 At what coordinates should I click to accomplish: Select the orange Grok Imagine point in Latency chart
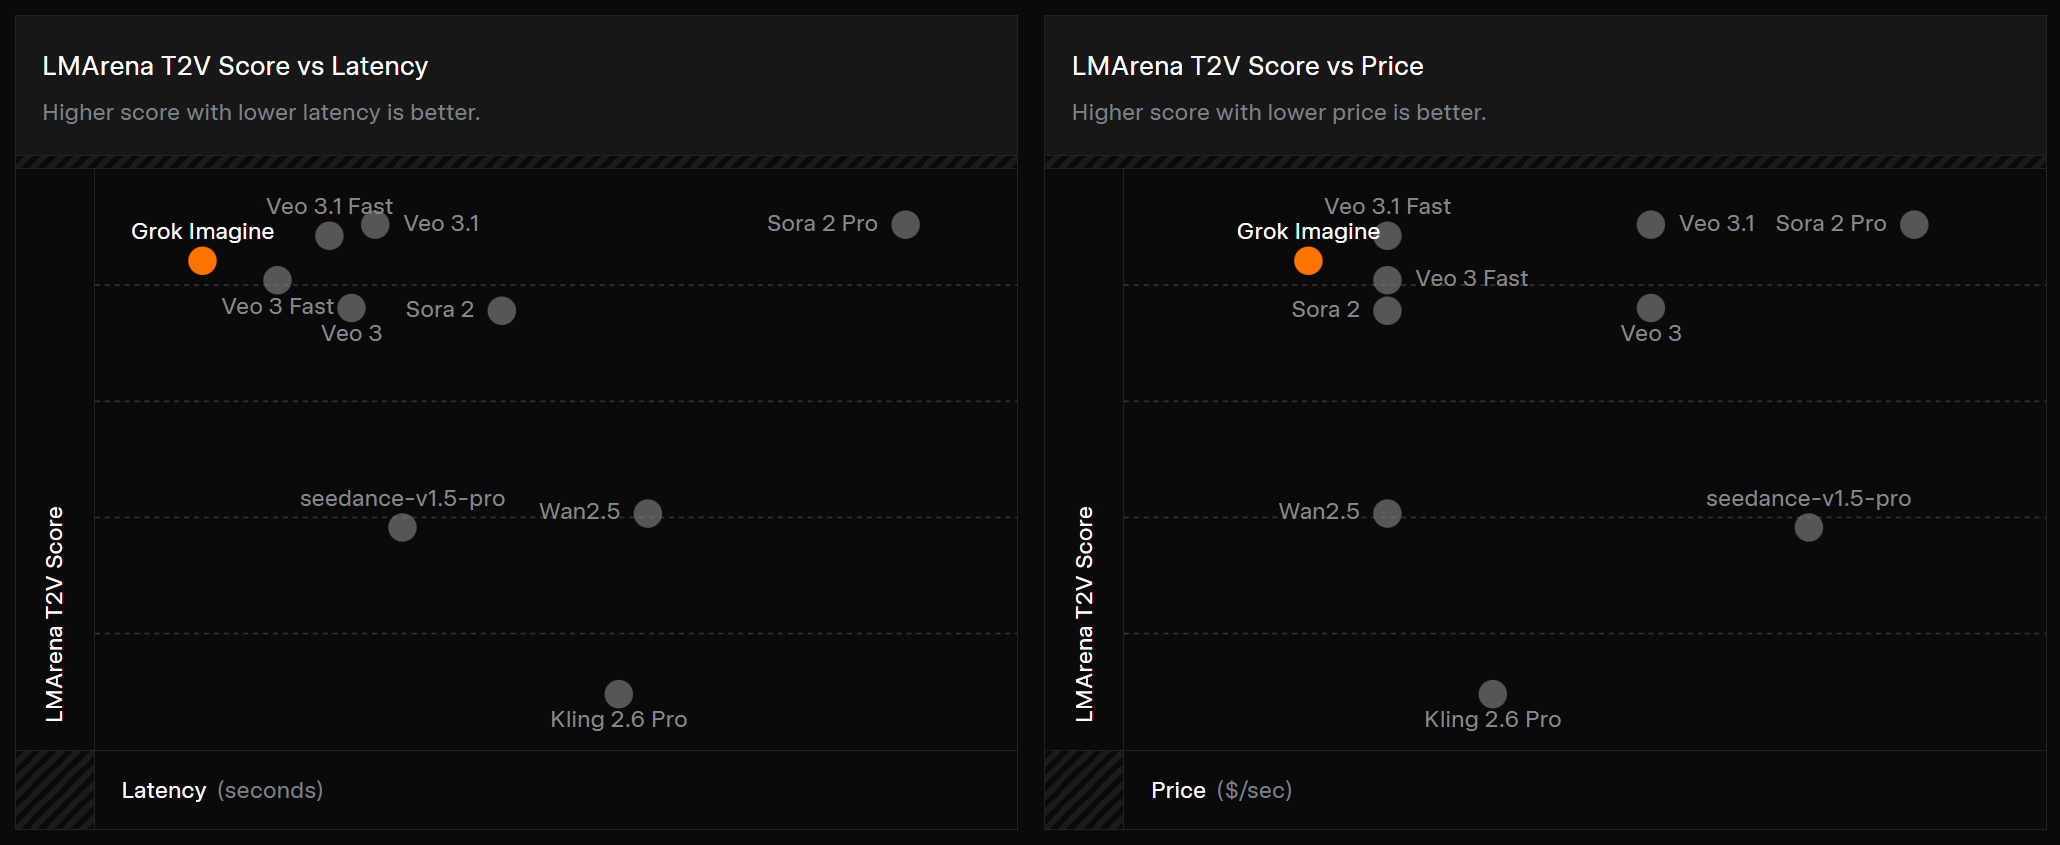pyautogui.click(x=202, y=261)
